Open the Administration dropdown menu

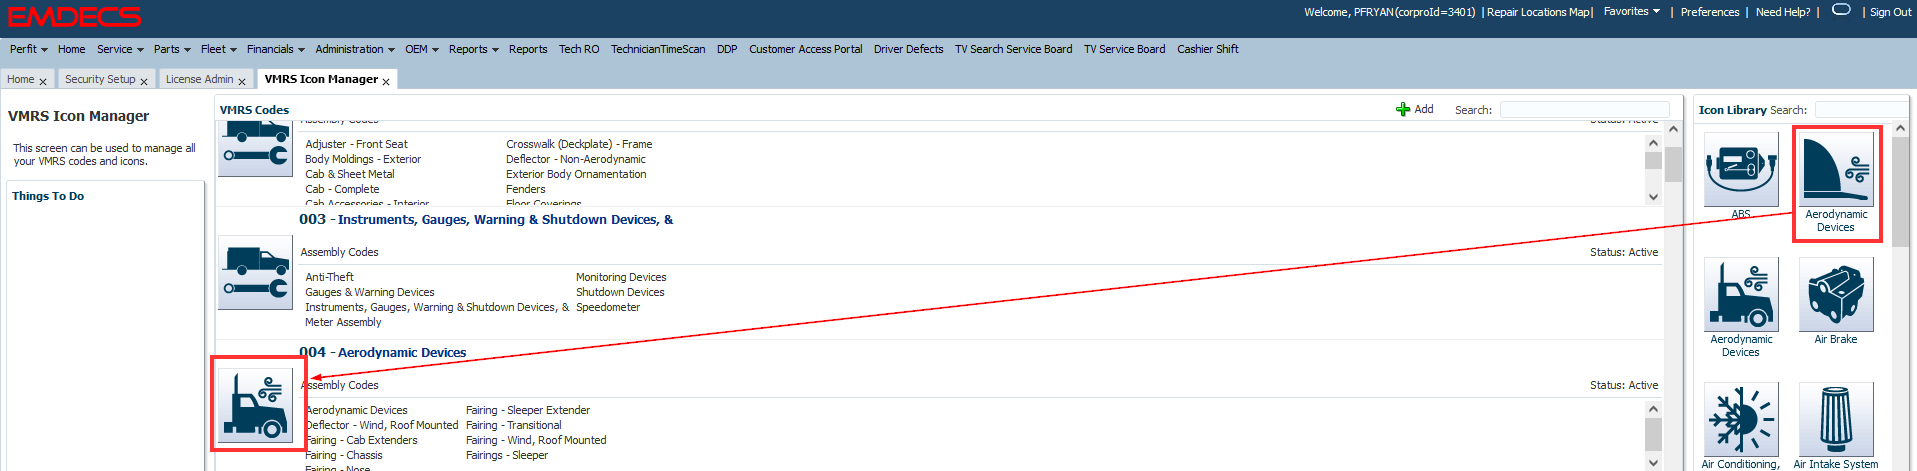coord(355,49)
